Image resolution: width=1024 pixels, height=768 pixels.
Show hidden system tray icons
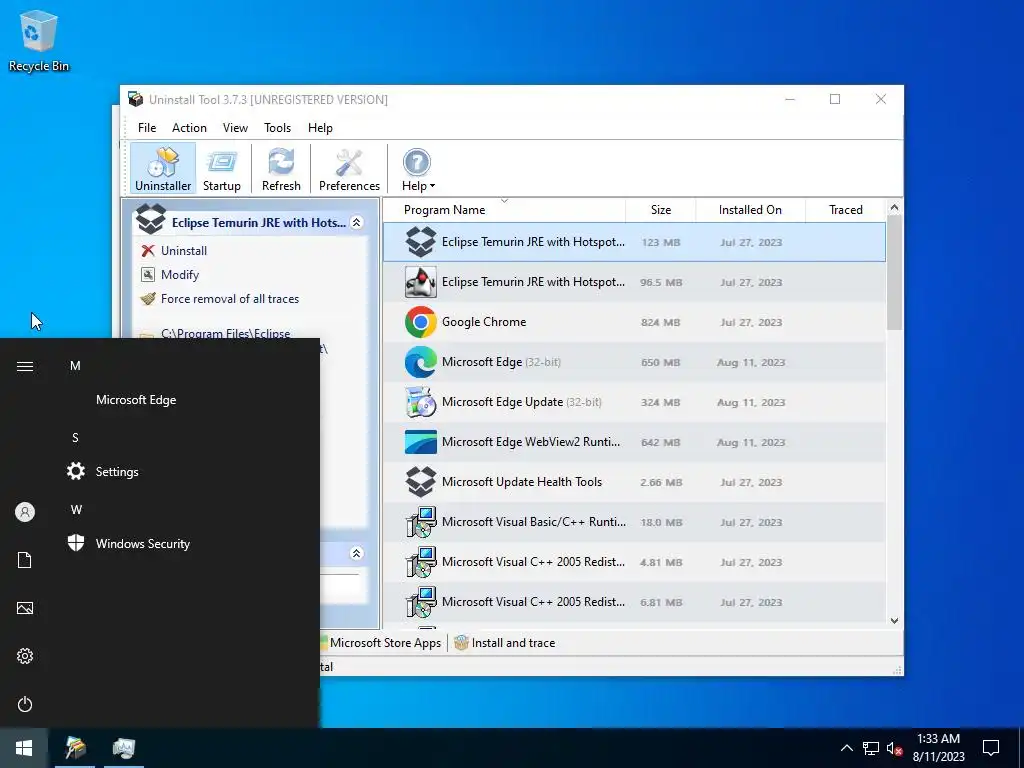(x=846, y=748)
